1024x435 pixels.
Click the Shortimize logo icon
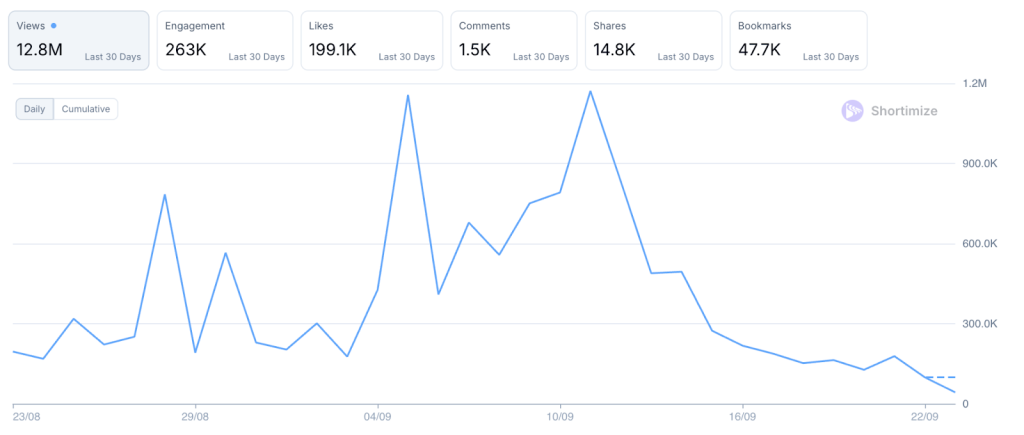coord(852,111)
